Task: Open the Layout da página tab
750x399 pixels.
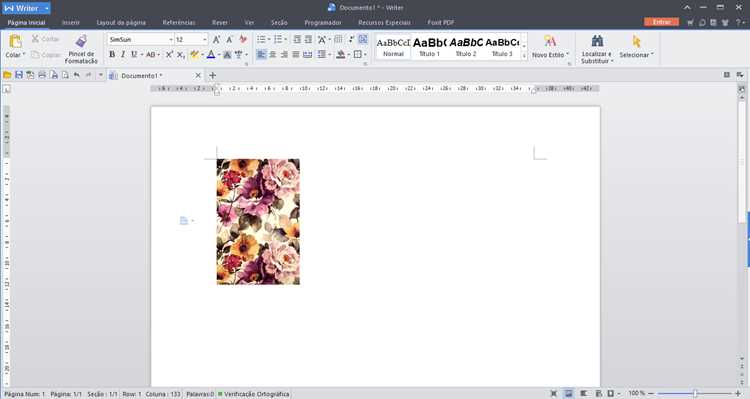Action: tap(121, 22)
